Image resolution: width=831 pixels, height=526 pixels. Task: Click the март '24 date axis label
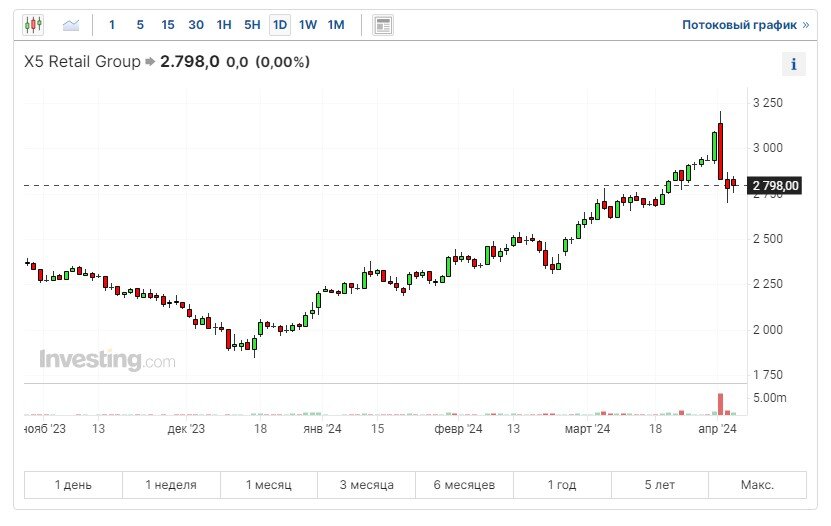587,429
